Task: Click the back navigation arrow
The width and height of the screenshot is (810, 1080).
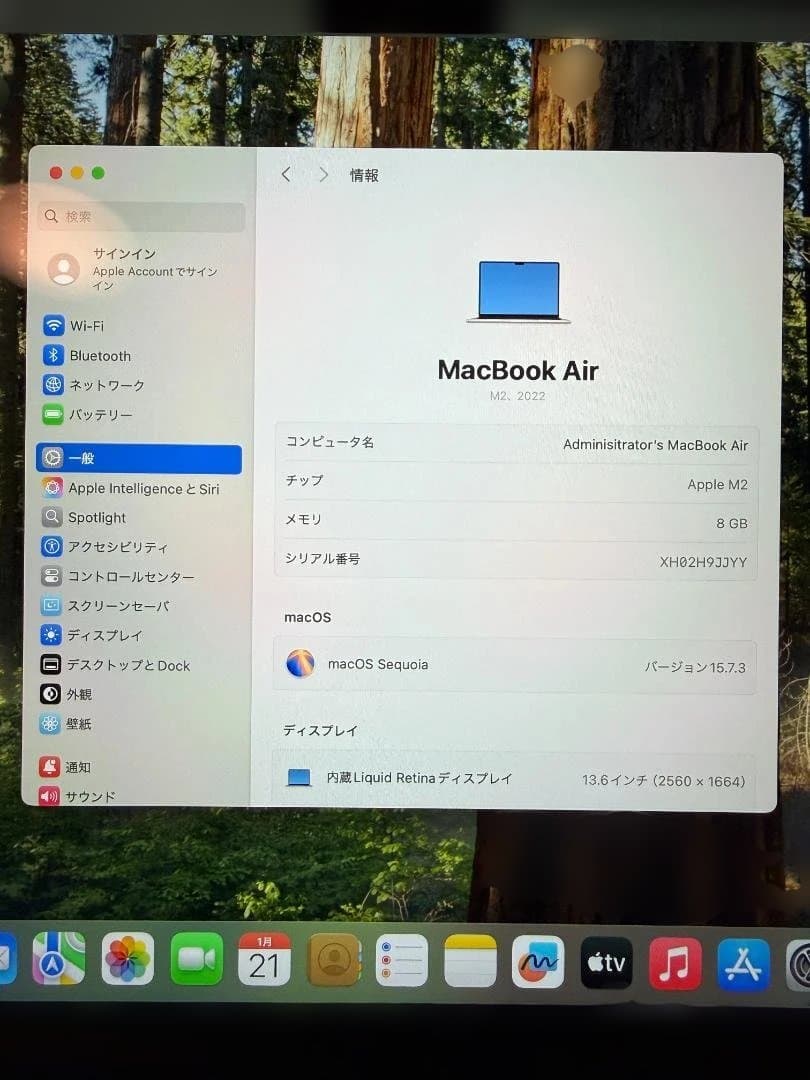Action: coord(286,174)
